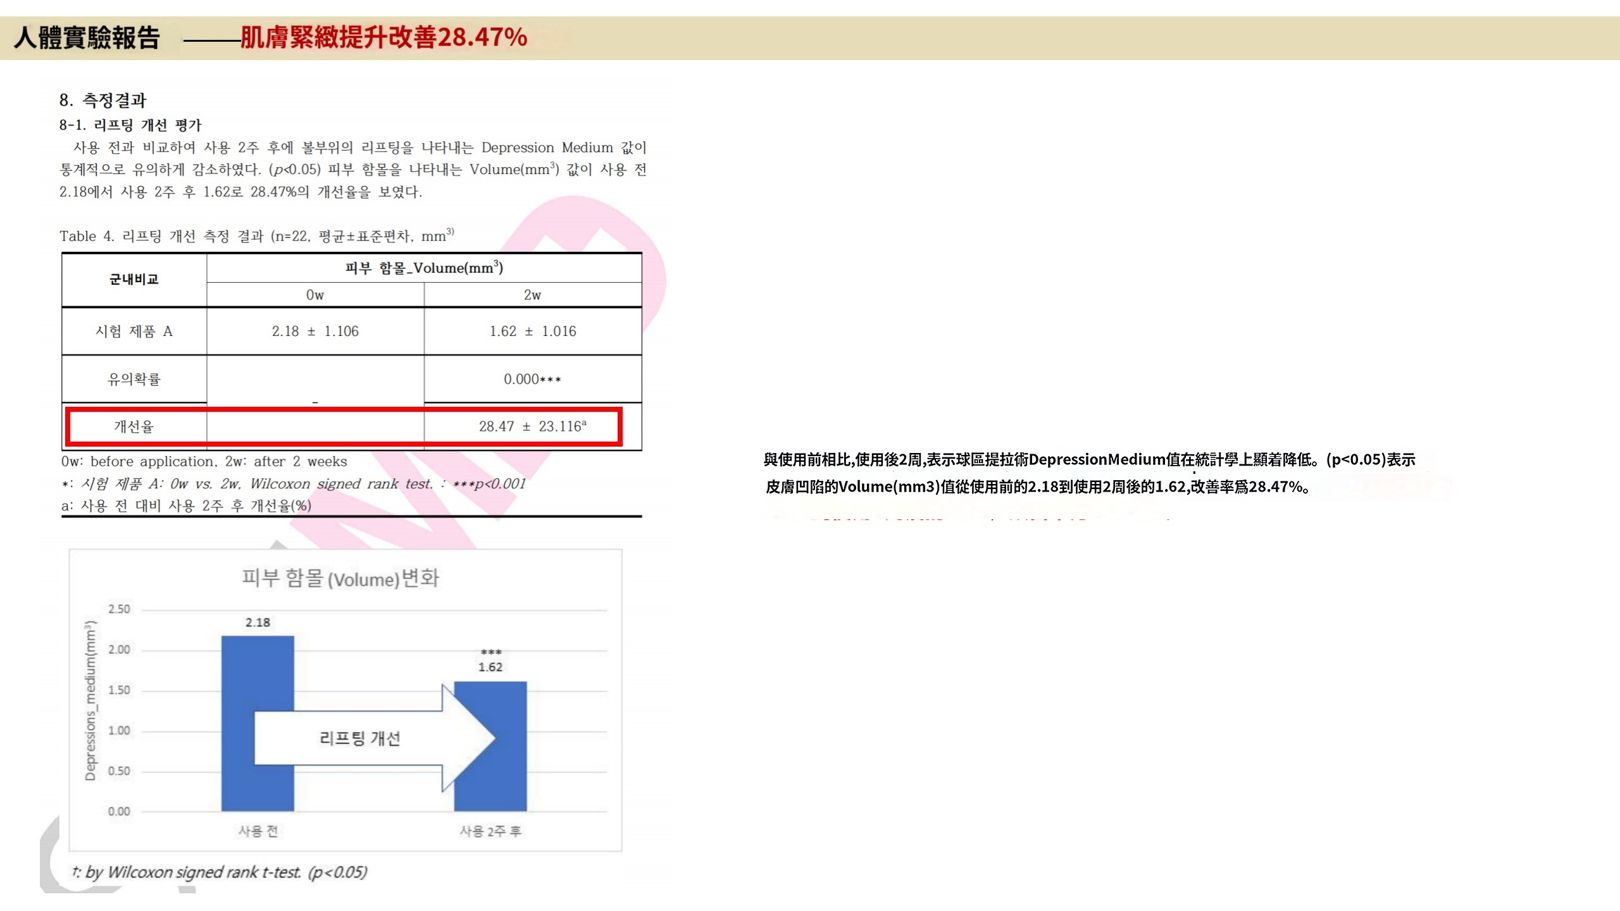Image resolution: width=1620 pixels, height=911 pixels.
Task: Click the table cell 2.18 ± 1.106
Action: point(315,331)
